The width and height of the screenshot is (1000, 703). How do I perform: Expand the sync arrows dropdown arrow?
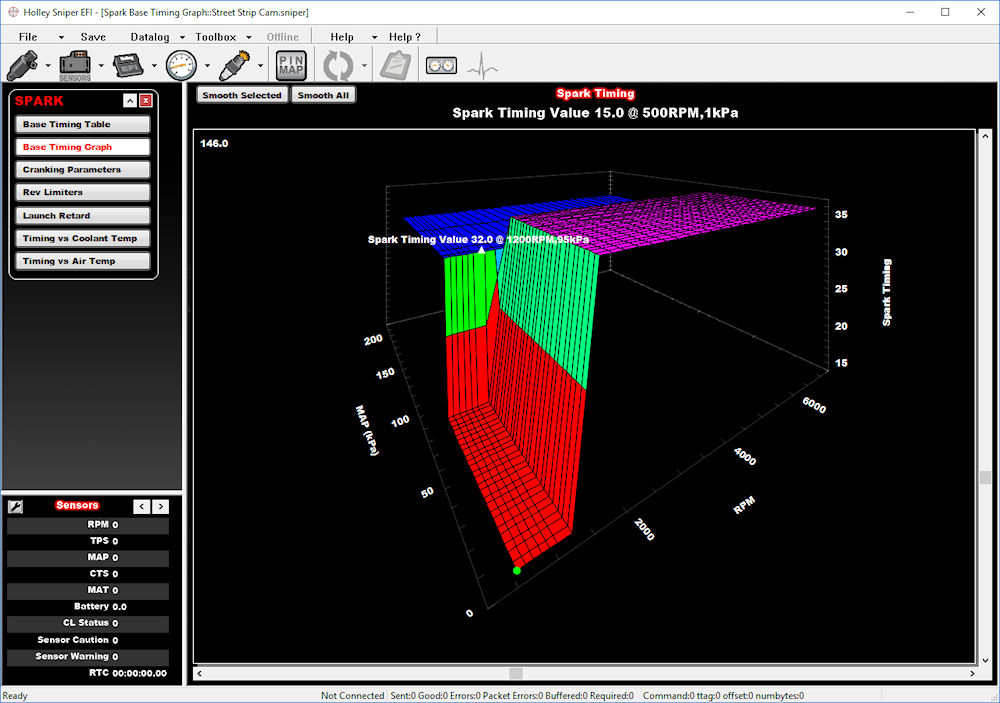coord(364,66)
